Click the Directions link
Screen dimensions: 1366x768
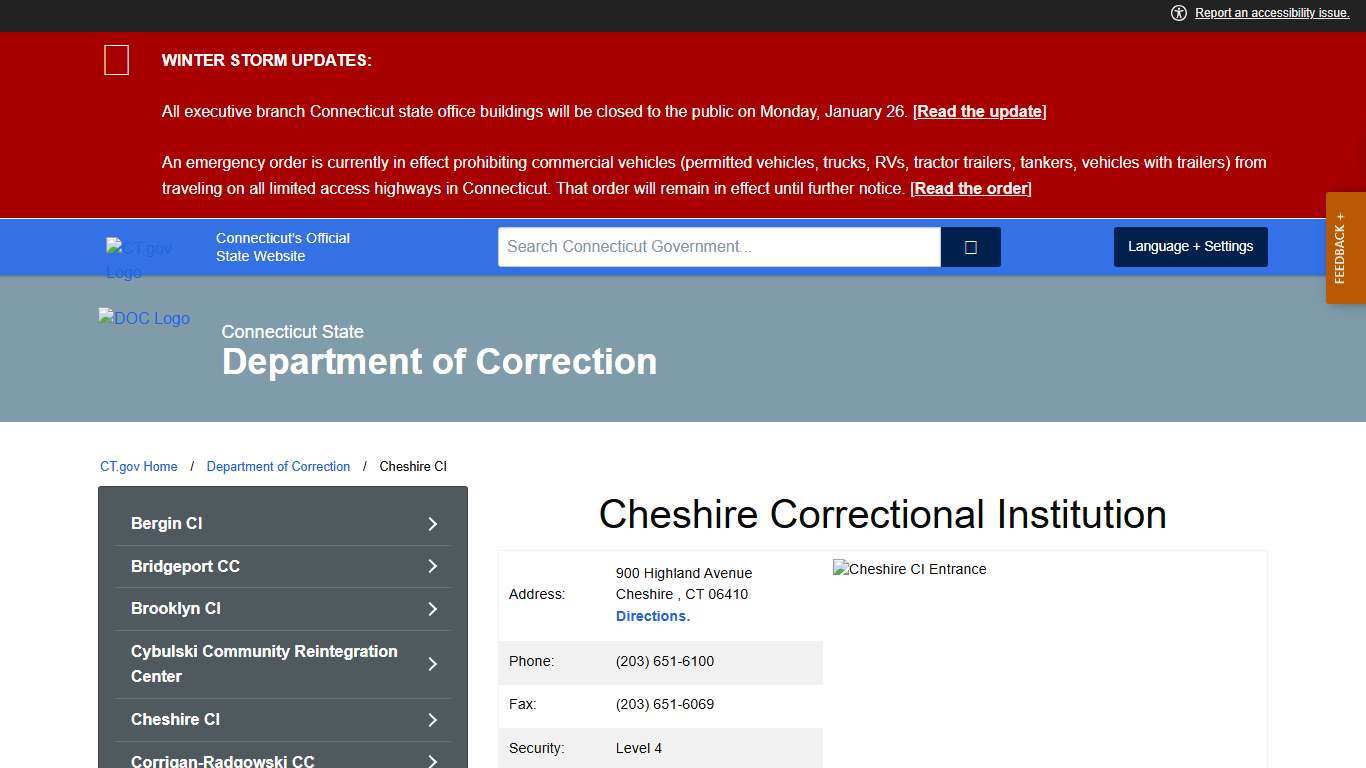(651, 616)
